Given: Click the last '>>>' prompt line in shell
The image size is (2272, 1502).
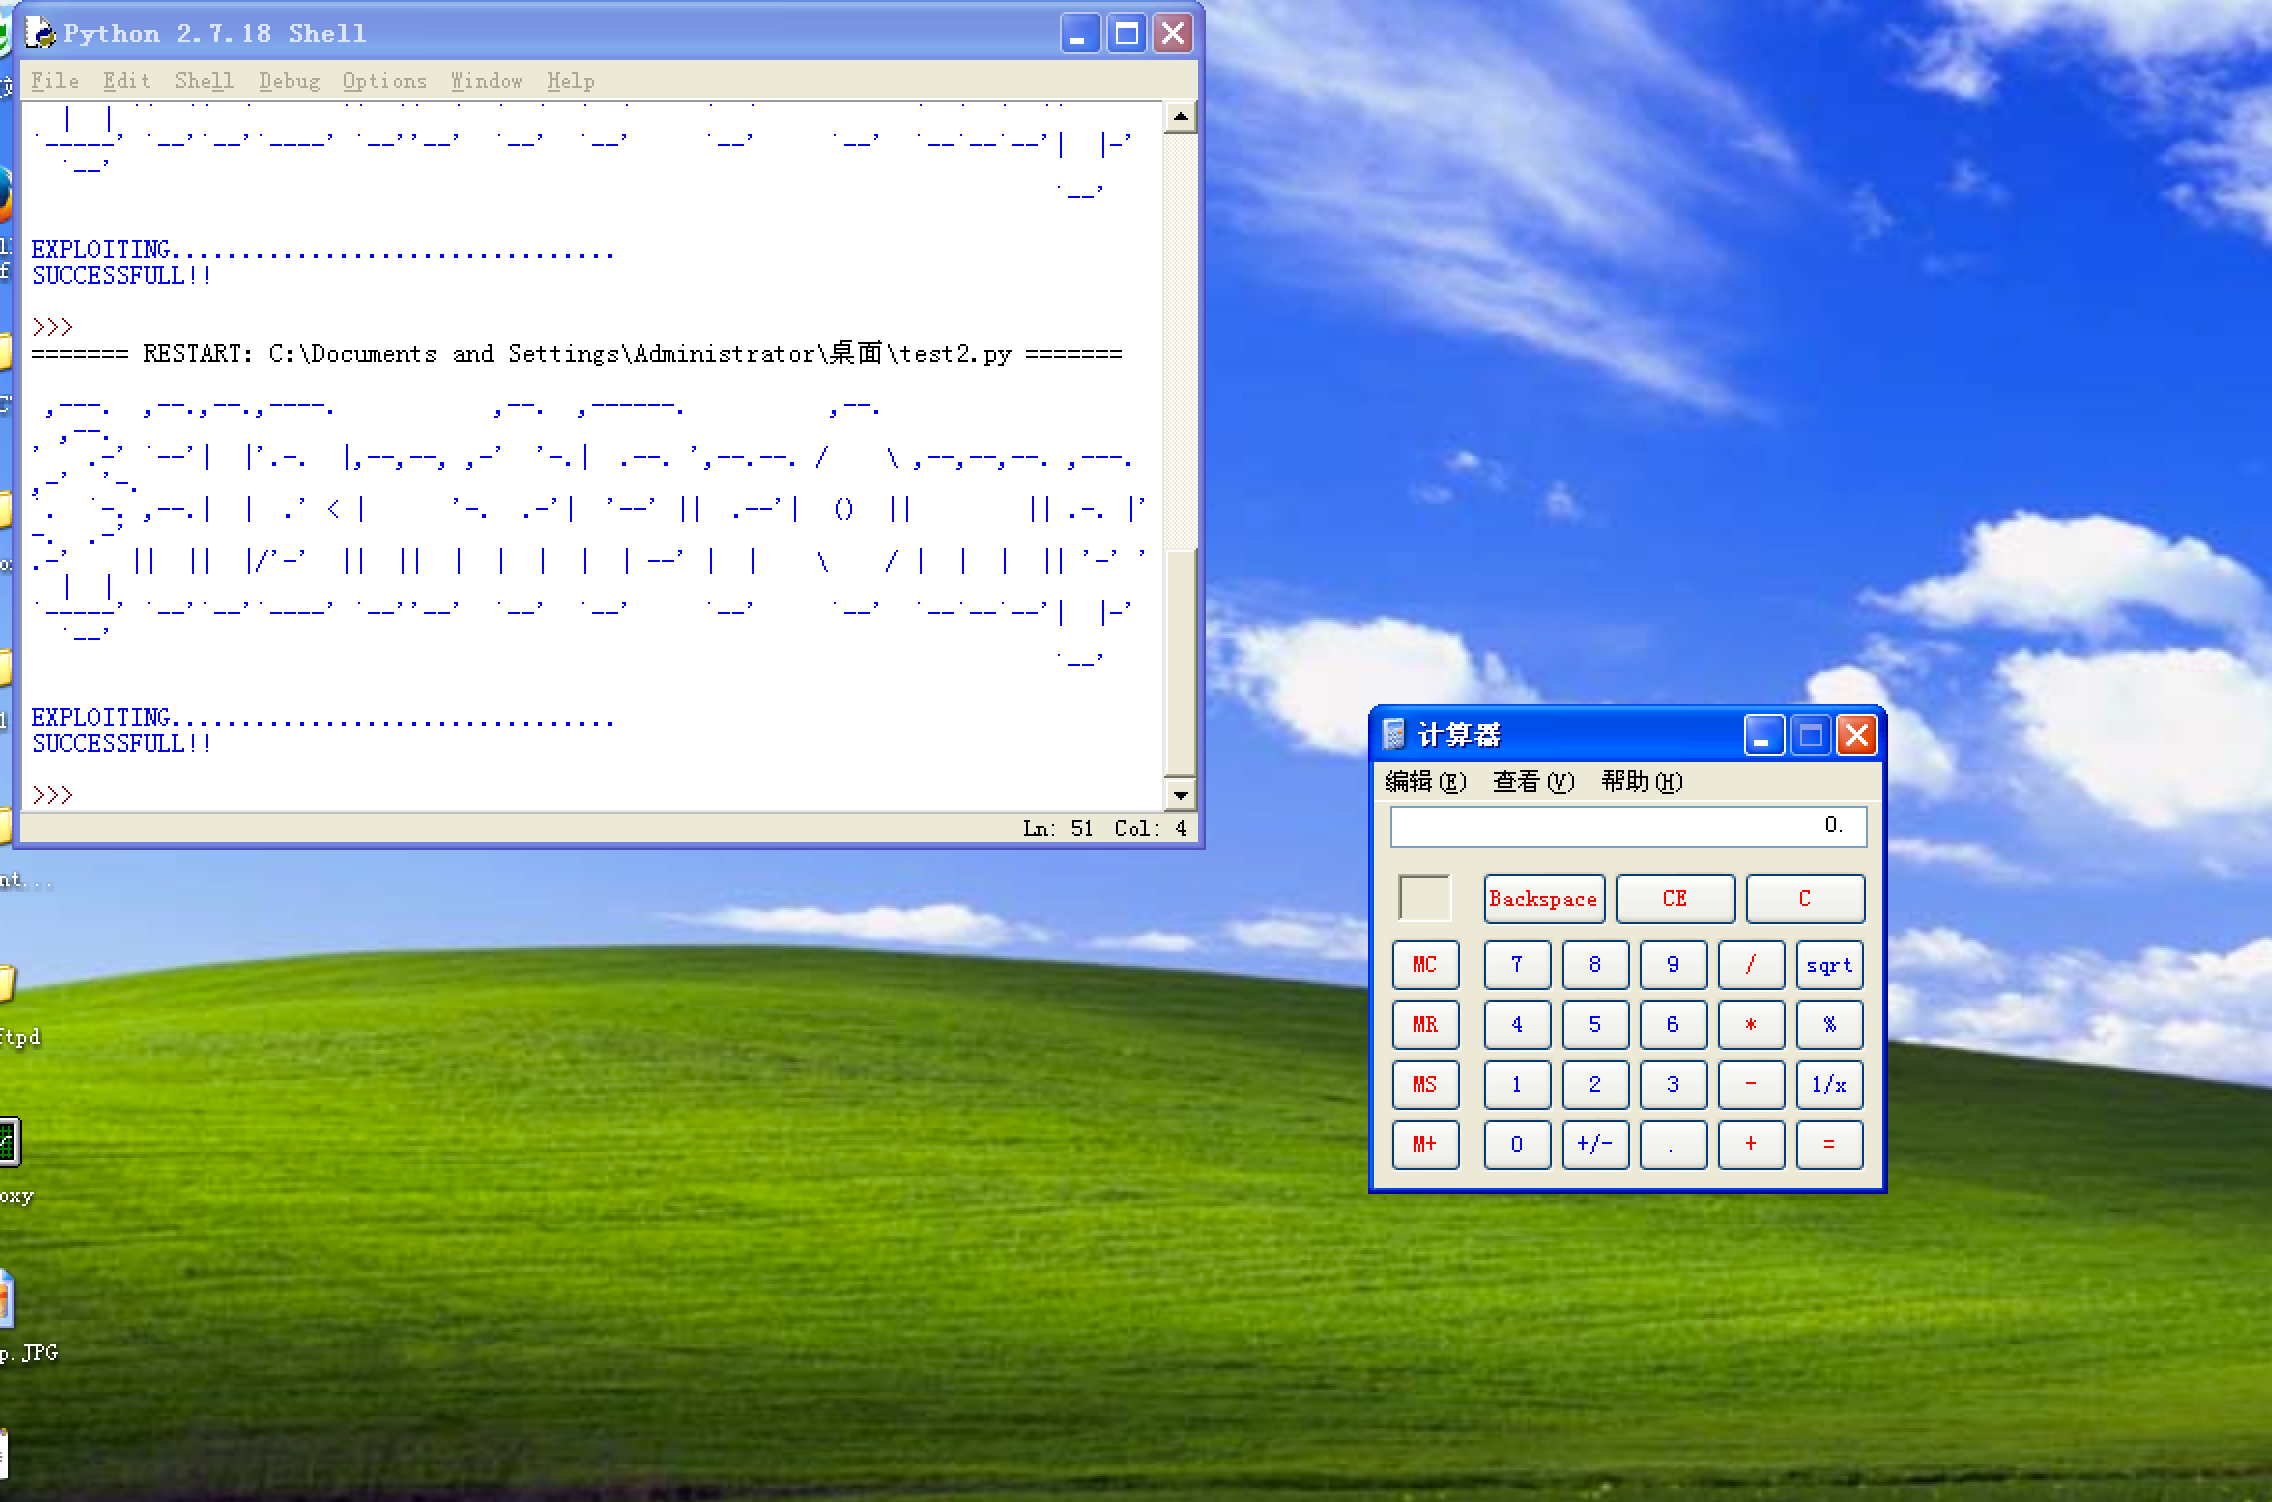Looking at the screenshot, I should 52,796.
